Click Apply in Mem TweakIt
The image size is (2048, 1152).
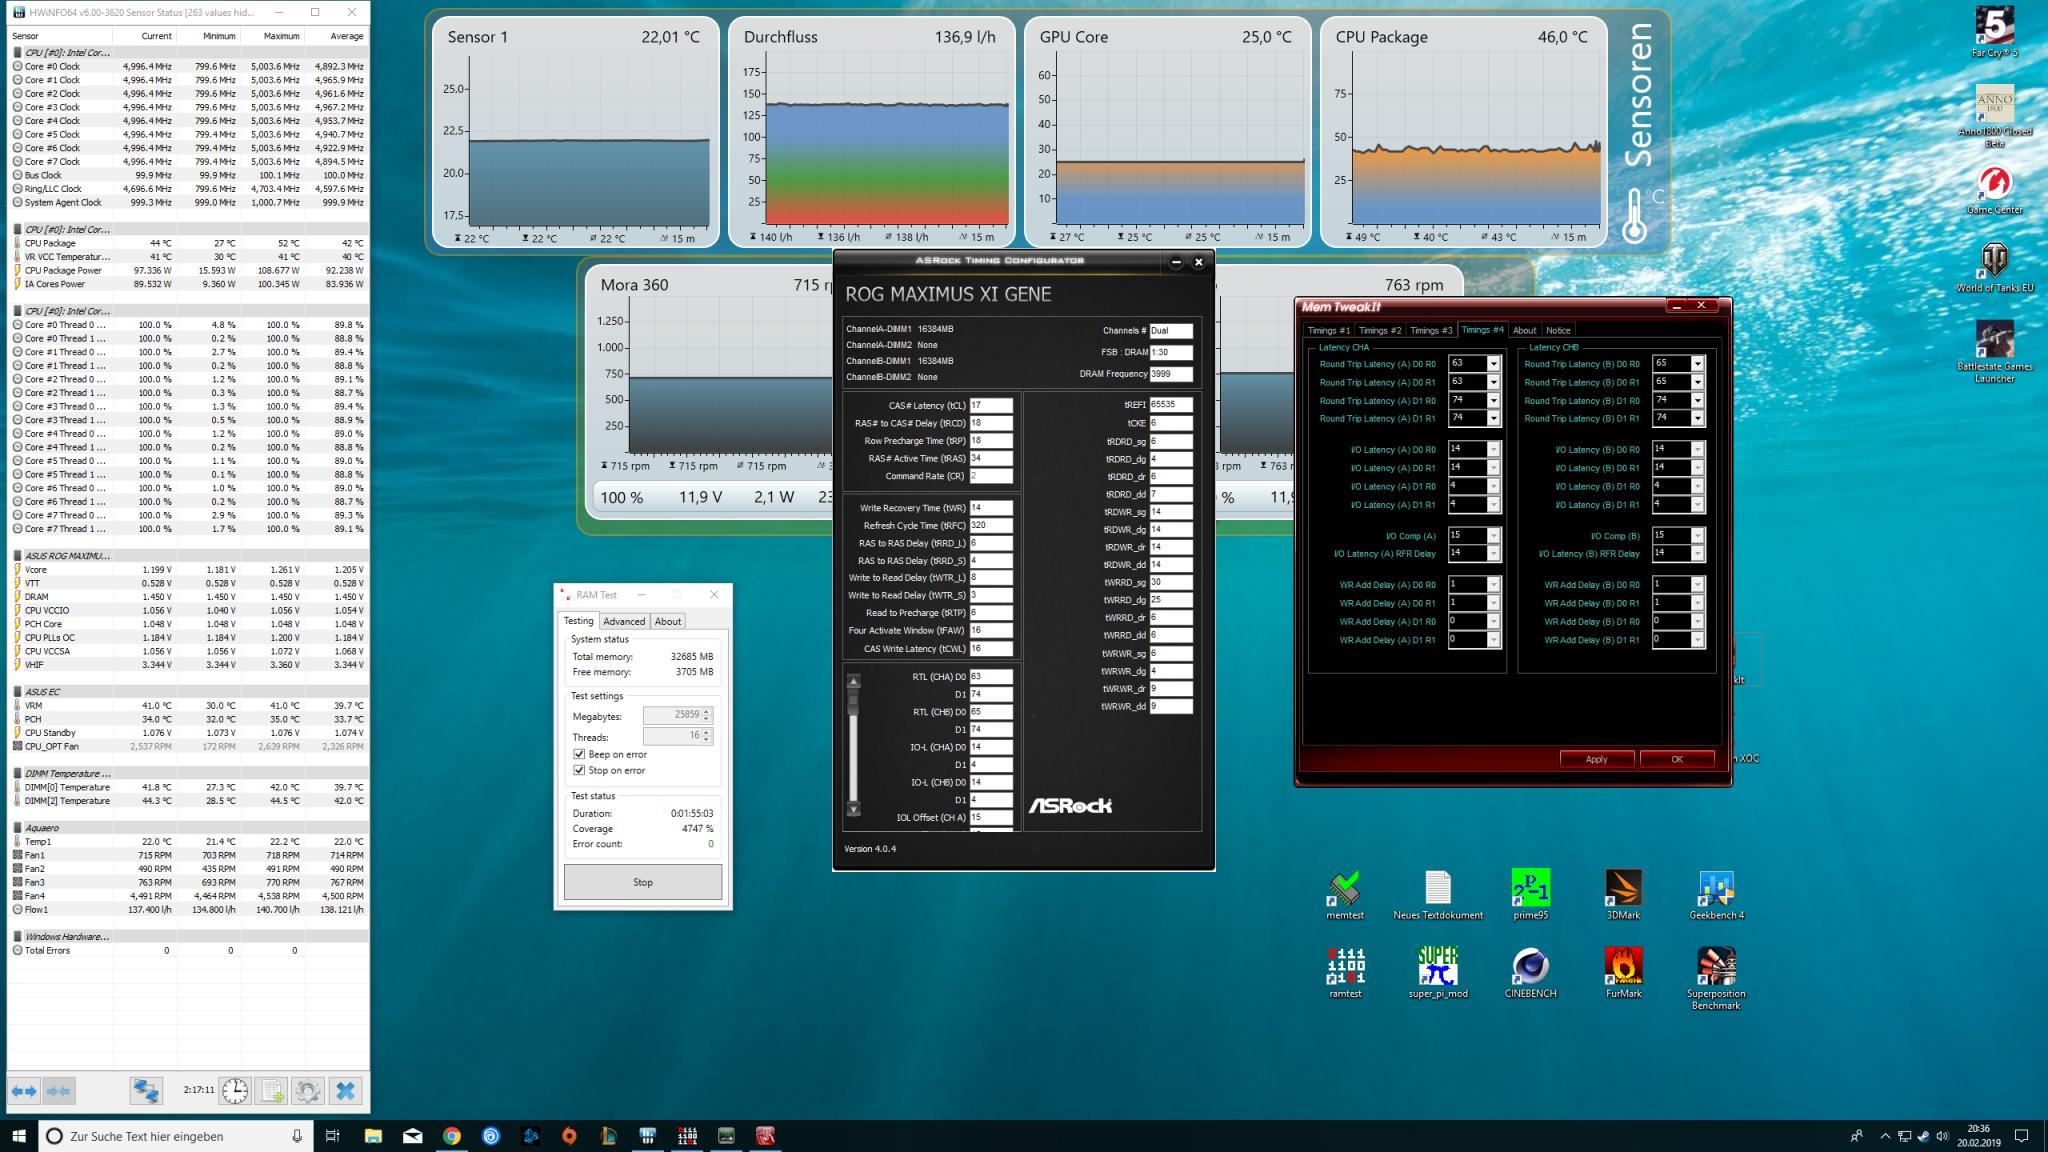1596,759
